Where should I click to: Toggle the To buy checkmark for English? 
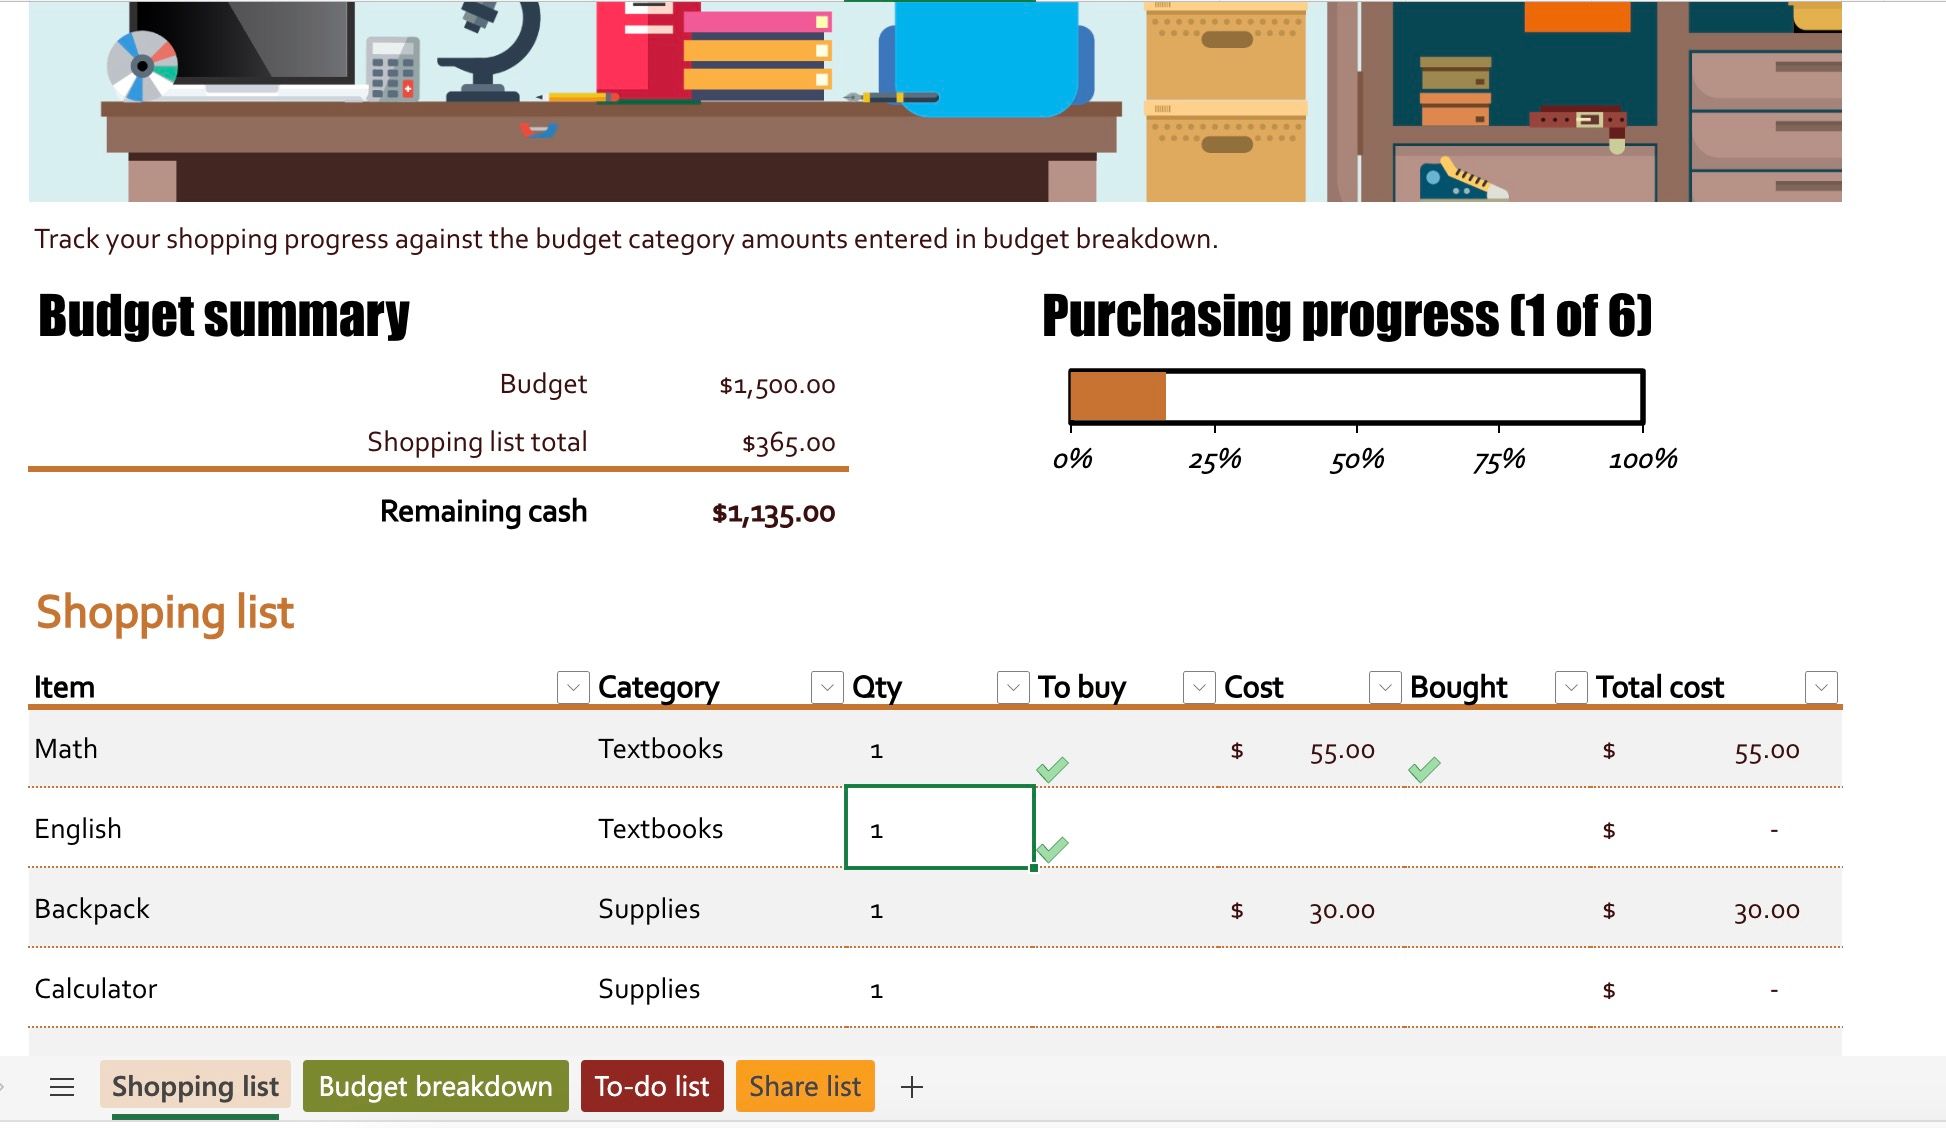(1054, 849)
